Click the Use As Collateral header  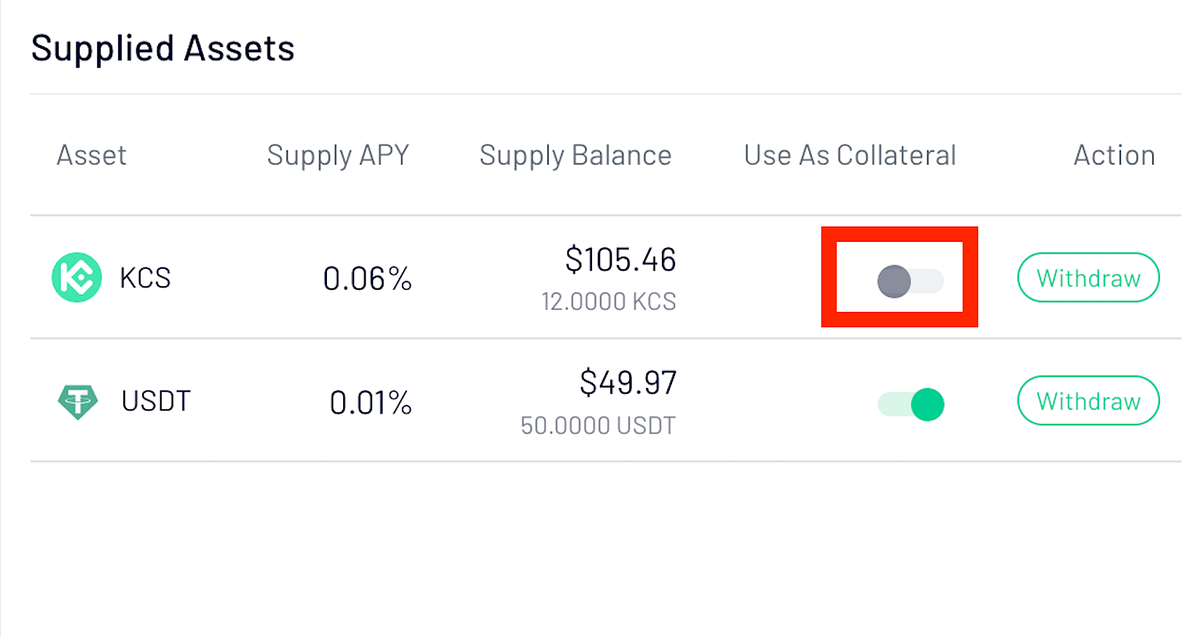click(850, 155)
